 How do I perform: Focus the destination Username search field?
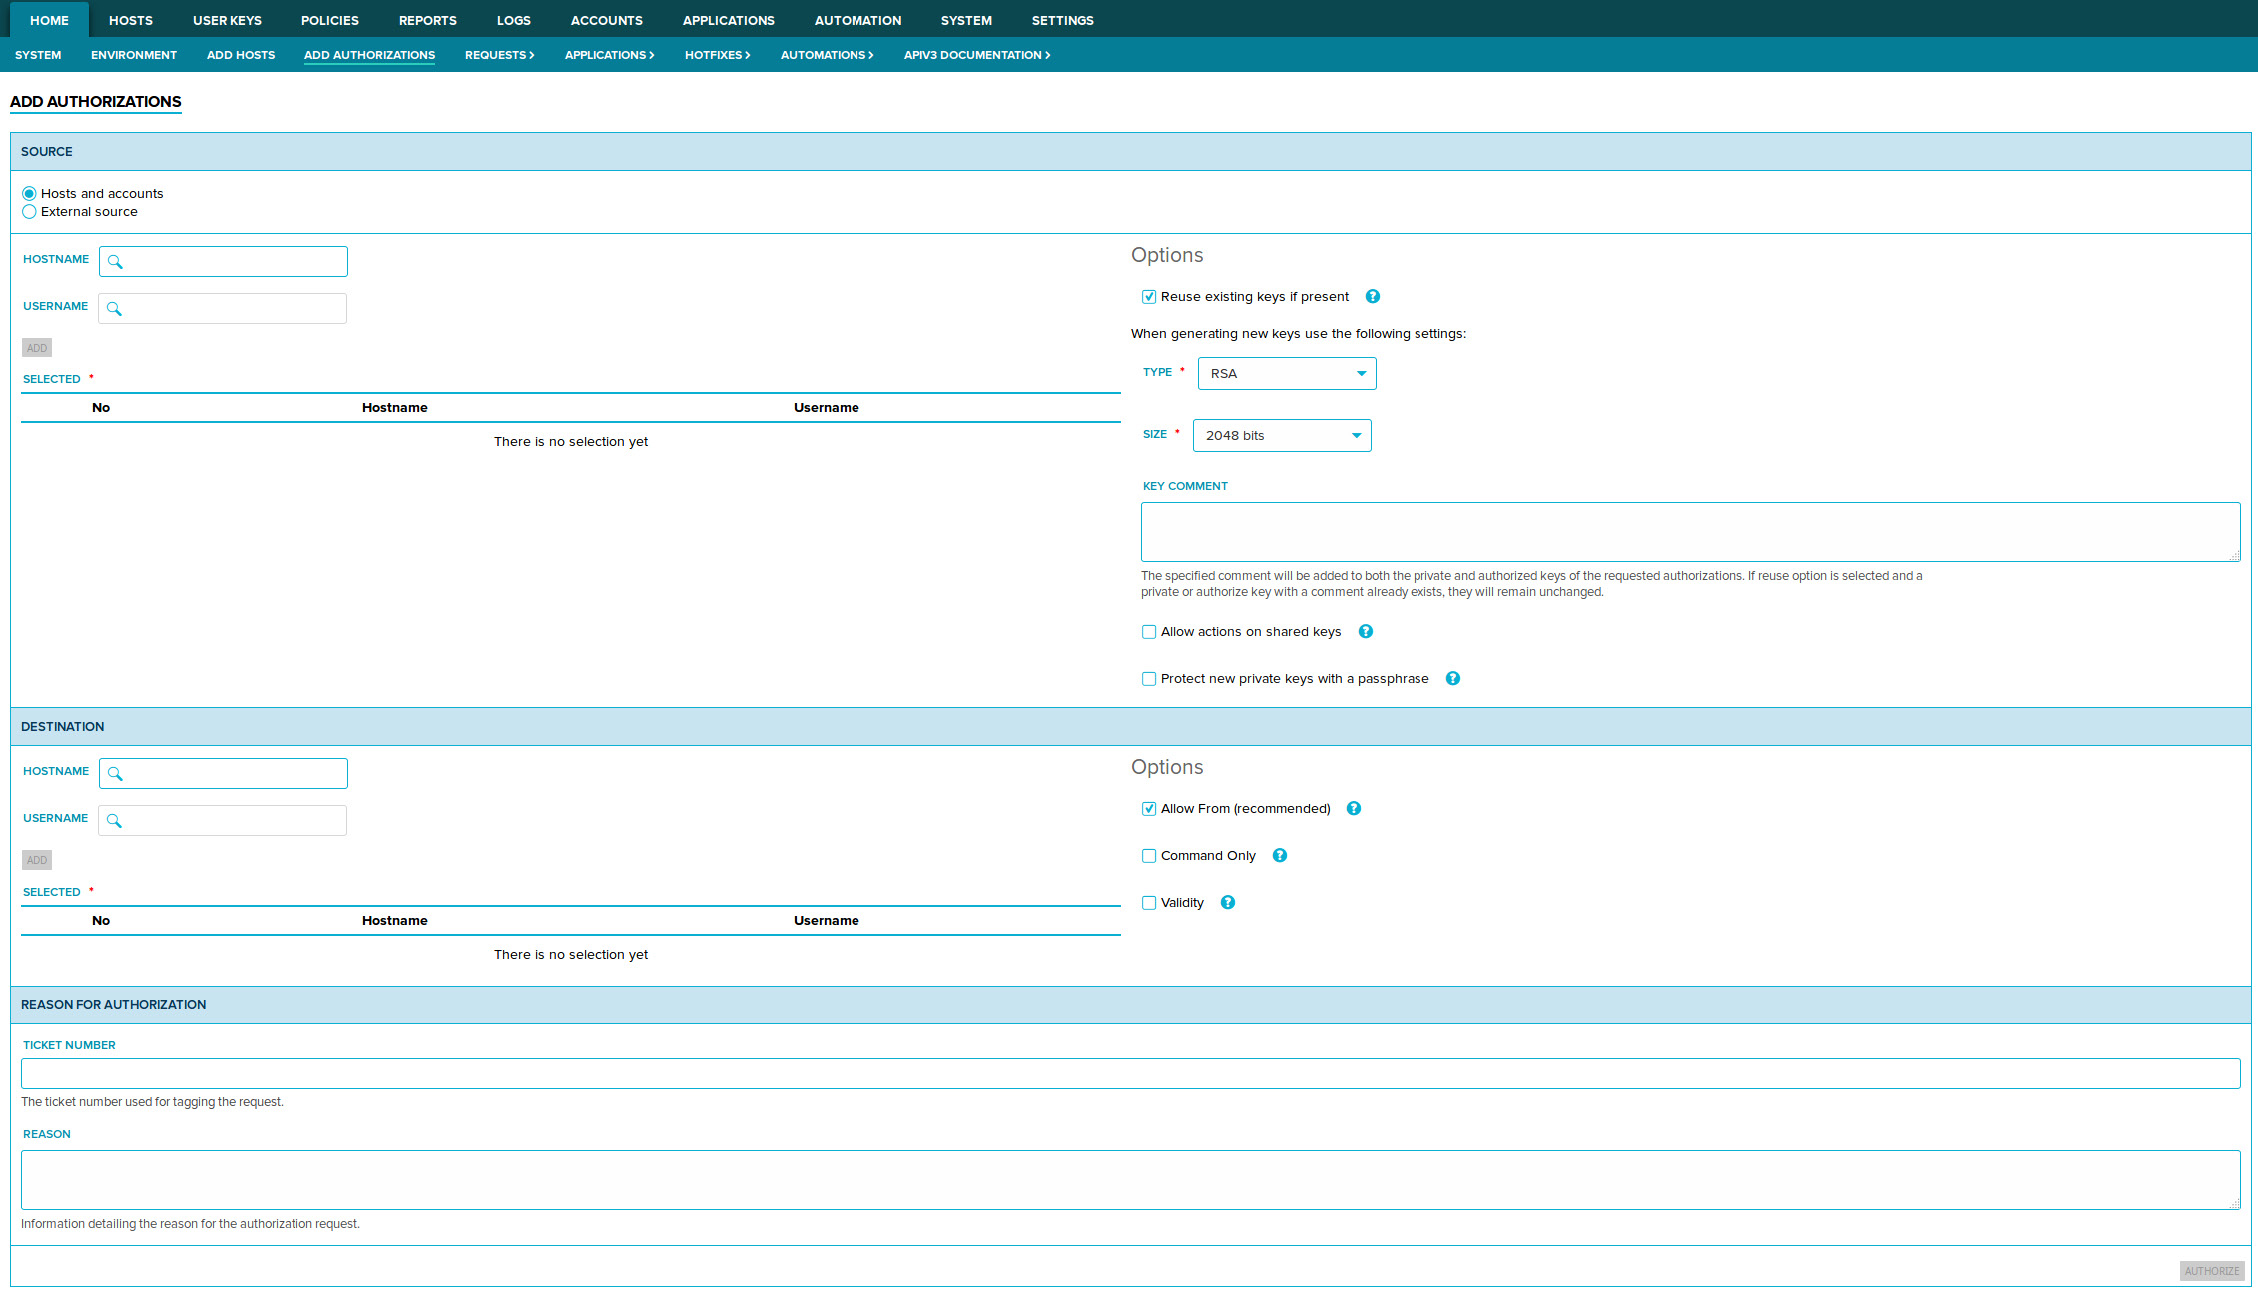(x=222, y=821)
